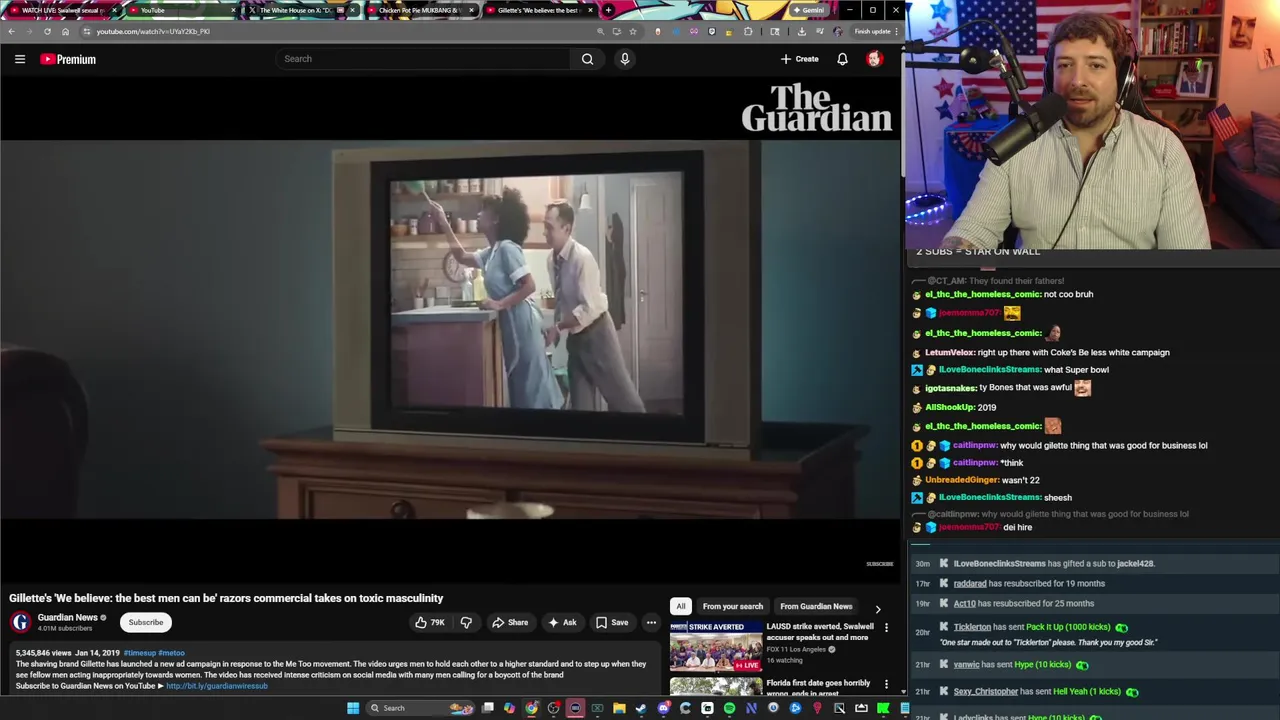The image size is (1280, 720).
Task: Go back in browser history
Action: click(x=11, y=31)
